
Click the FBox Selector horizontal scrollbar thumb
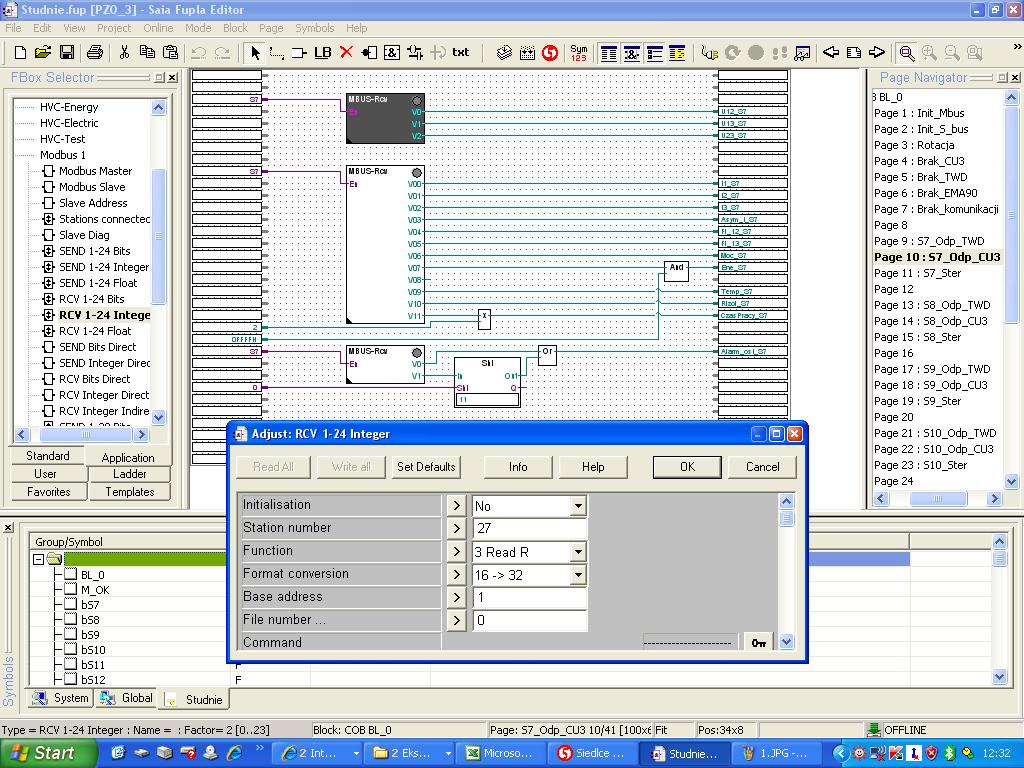(x=86, y=434)
